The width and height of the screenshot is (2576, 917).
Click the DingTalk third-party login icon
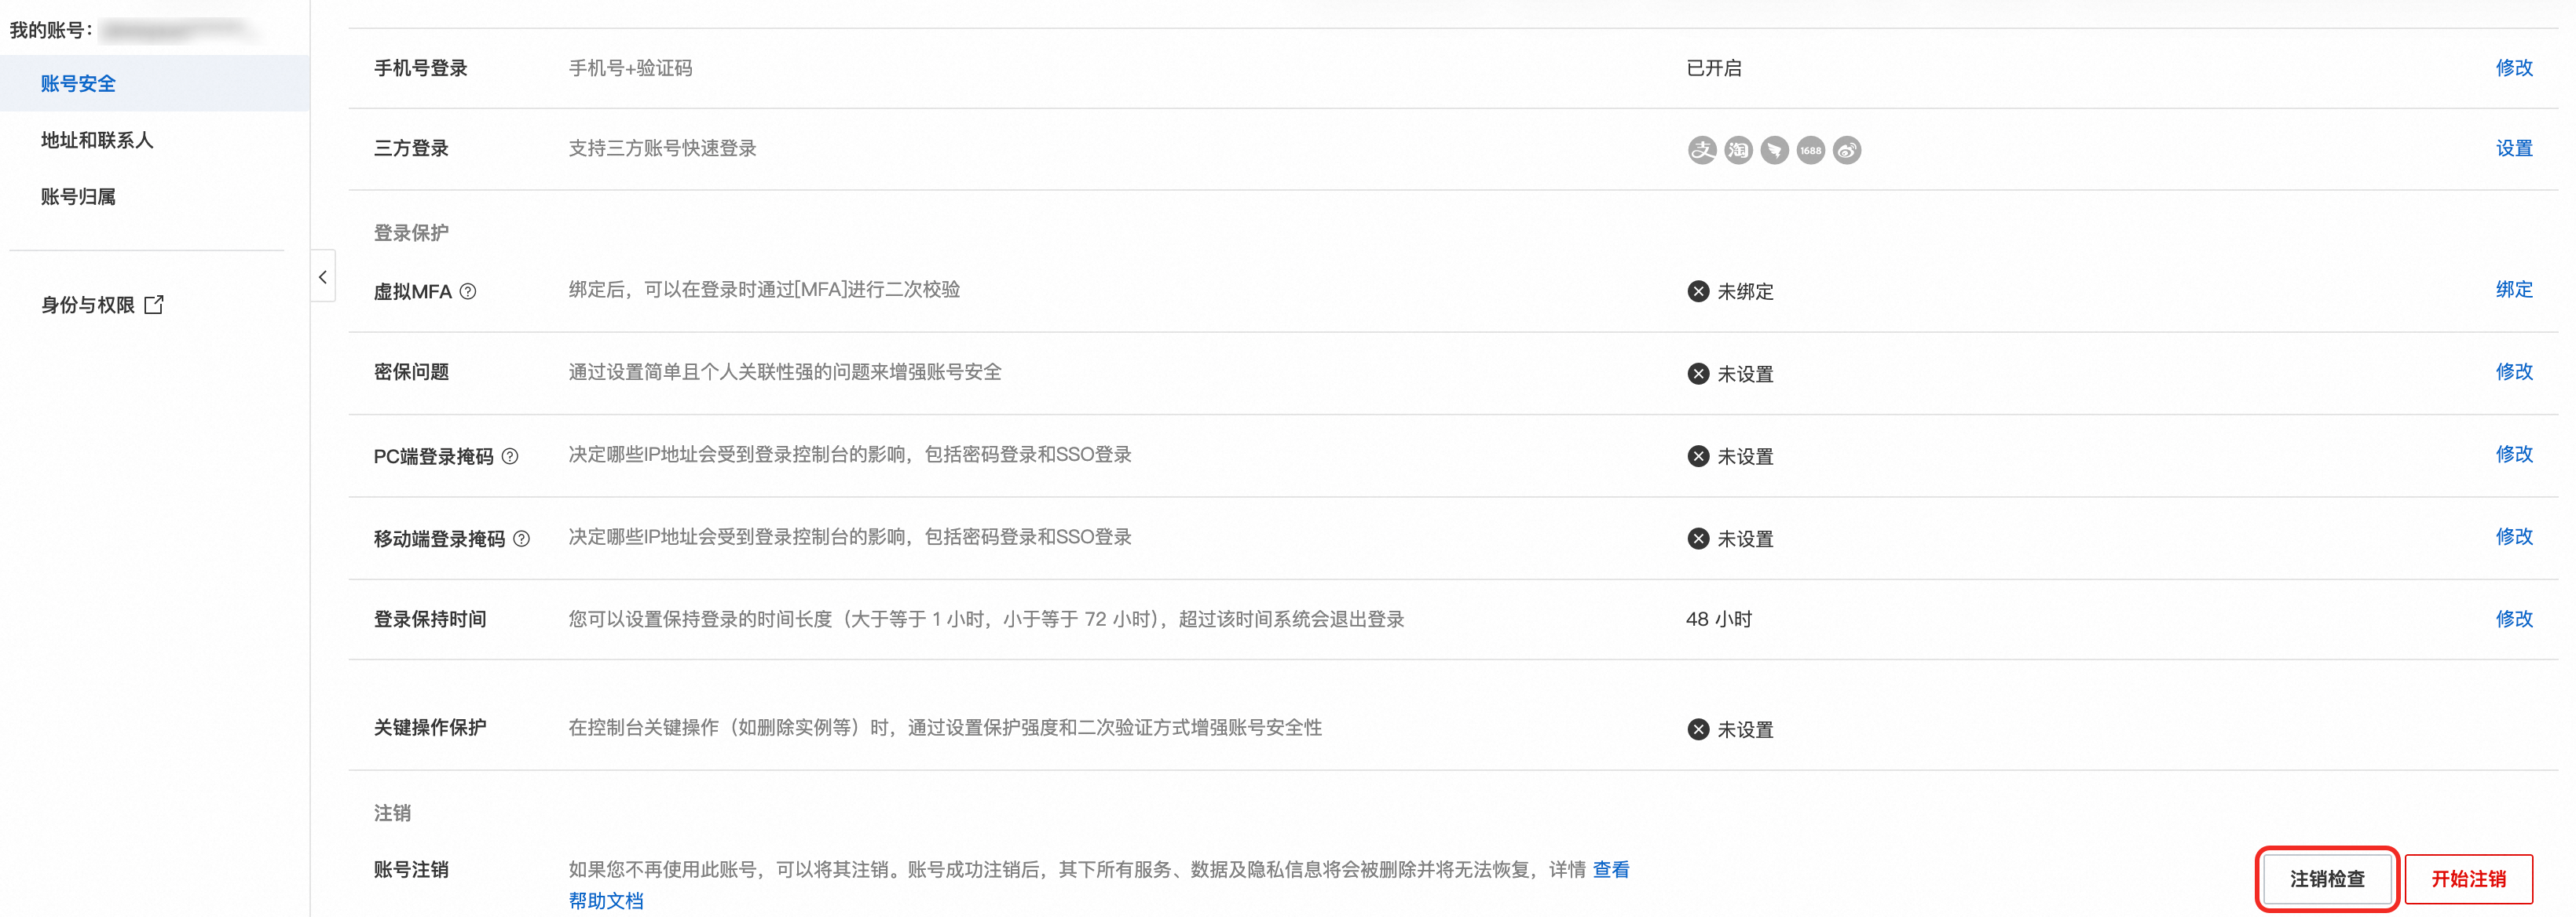[x=1775, y=150]
